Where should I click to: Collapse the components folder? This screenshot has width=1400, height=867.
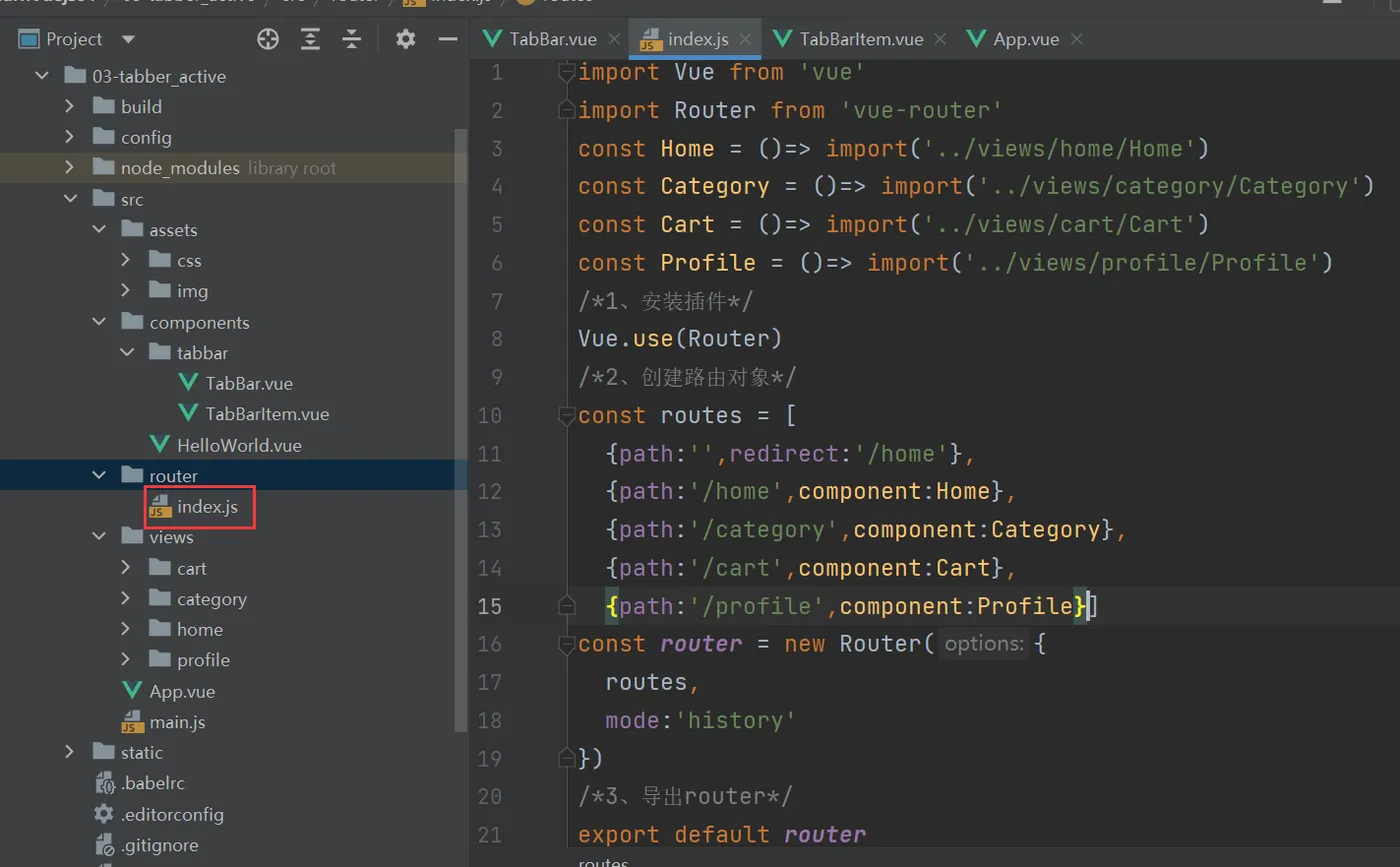pyautogui.click(x=98, y=322)
